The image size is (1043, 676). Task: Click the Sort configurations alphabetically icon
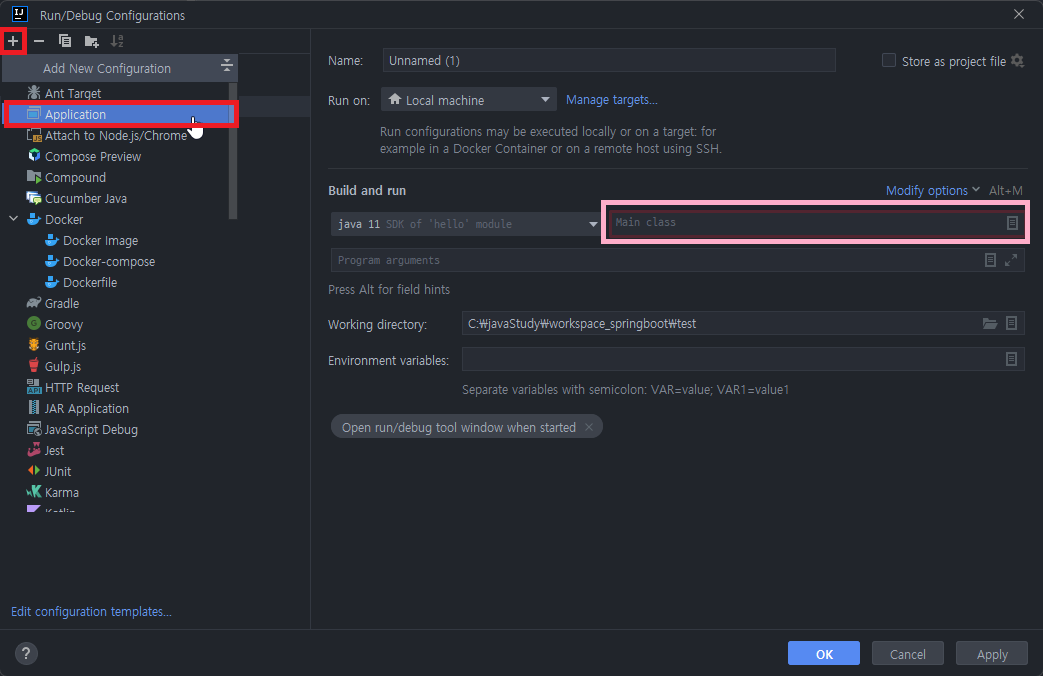(x=117, y=41)
